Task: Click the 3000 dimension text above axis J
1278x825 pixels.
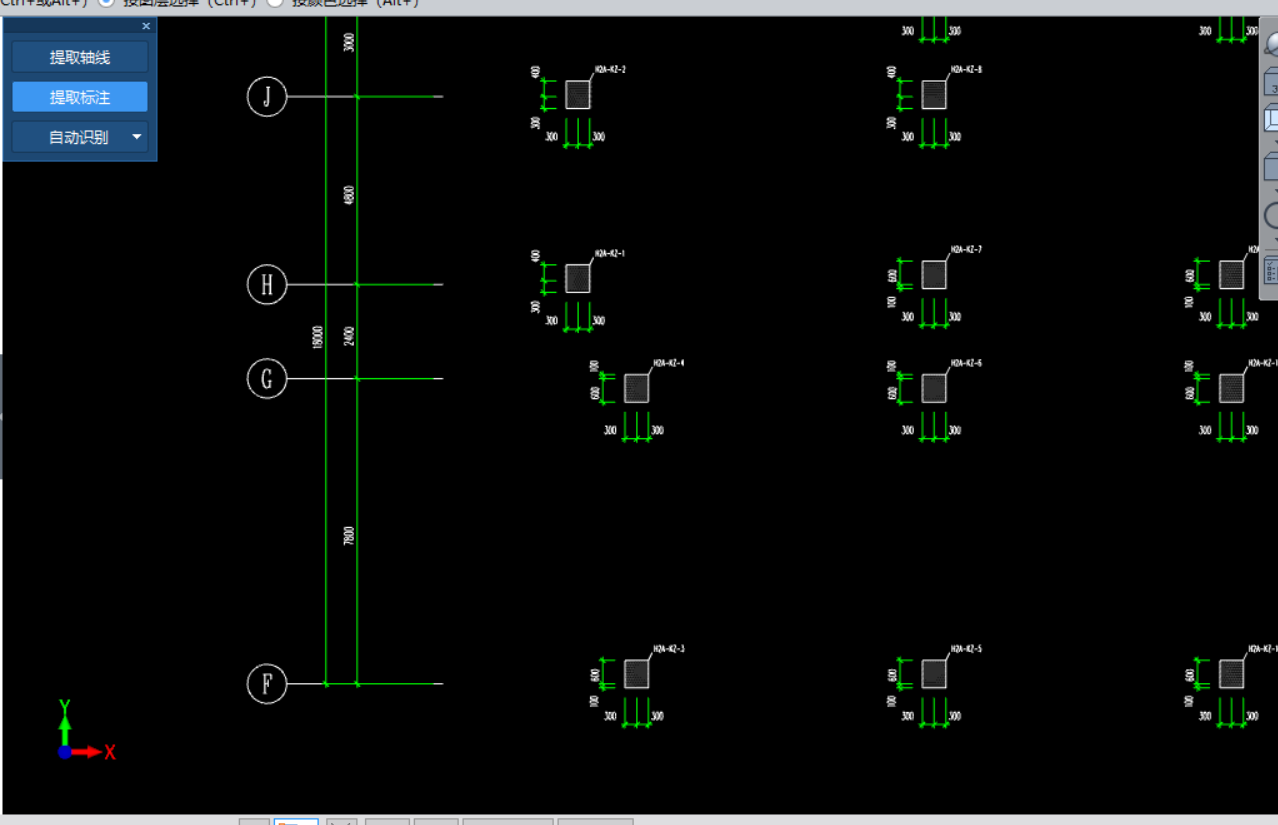Action: point(349,42)
